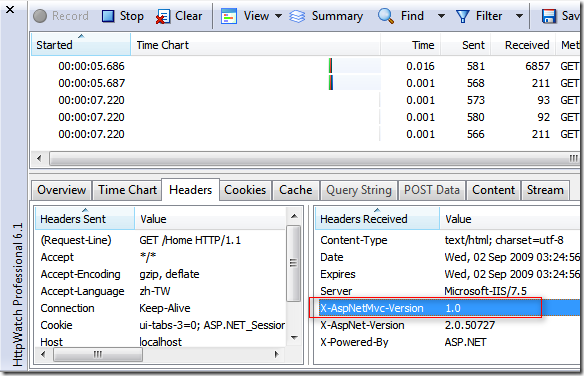Click the Headers Sent scroll up arrow
Screen dimensions: 584x376
(294, 216)
